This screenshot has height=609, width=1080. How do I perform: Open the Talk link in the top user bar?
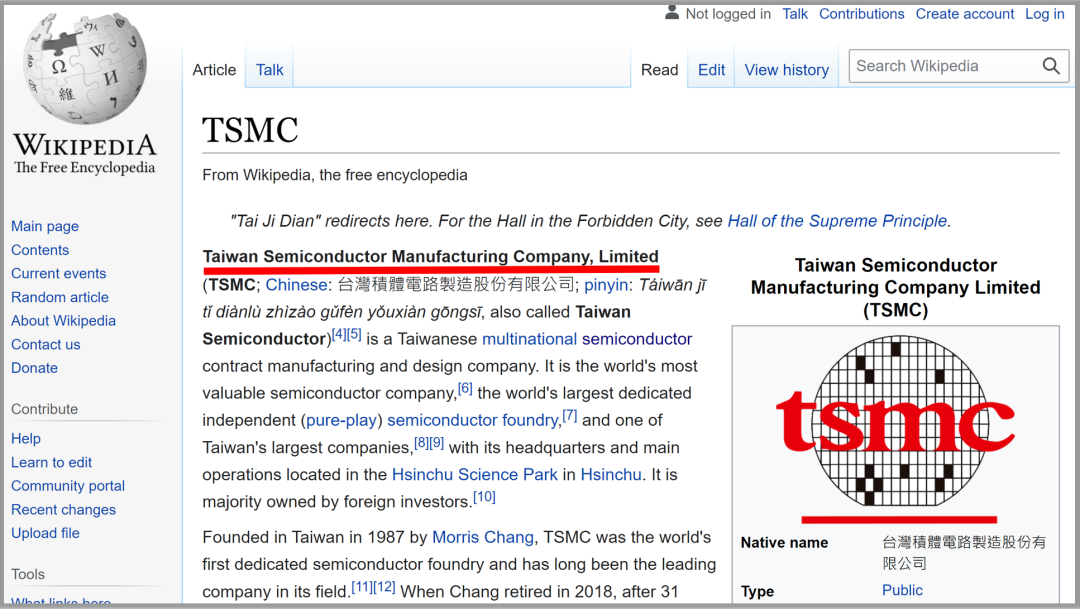pyautogui.click(x=795, y=14)
